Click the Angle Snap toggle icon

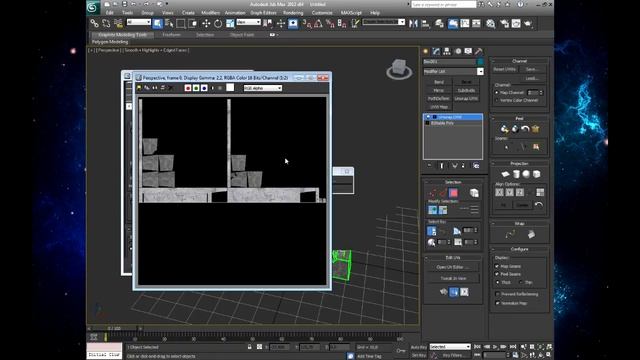[x=318, y=24]
